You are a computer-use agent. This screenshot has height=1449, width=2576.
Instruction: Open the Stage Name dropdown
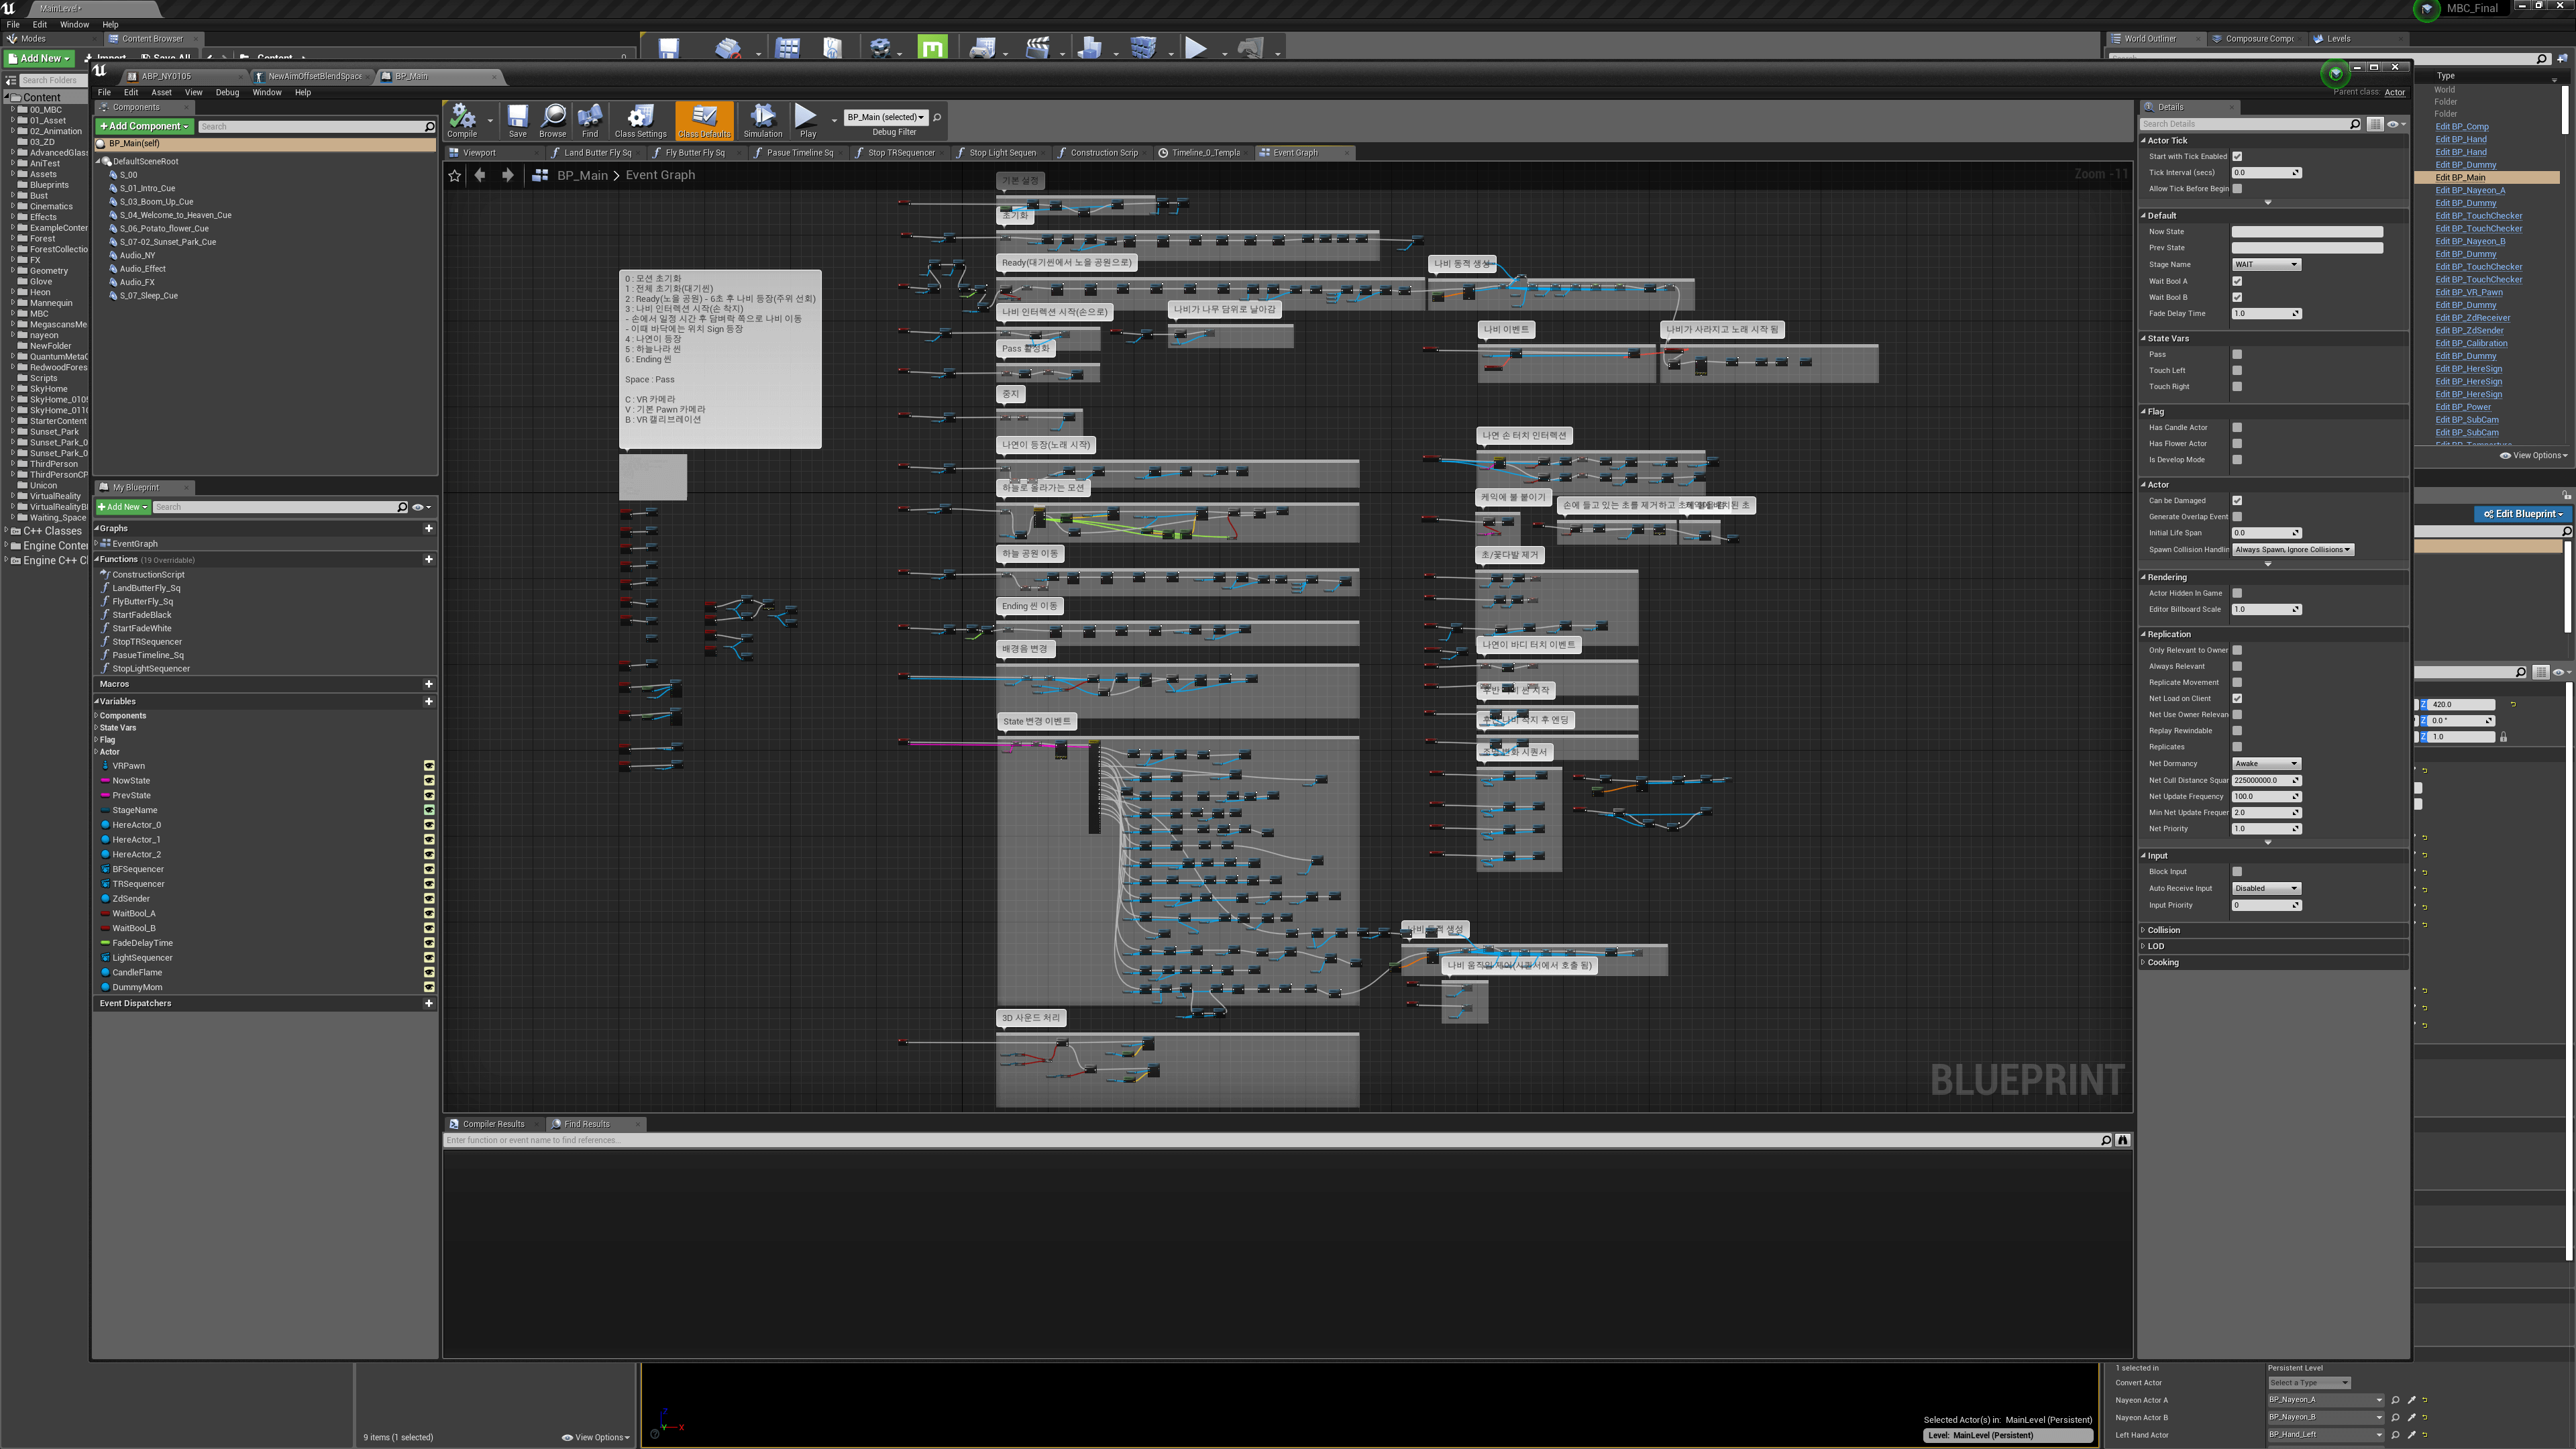[x=2266, y=265]
